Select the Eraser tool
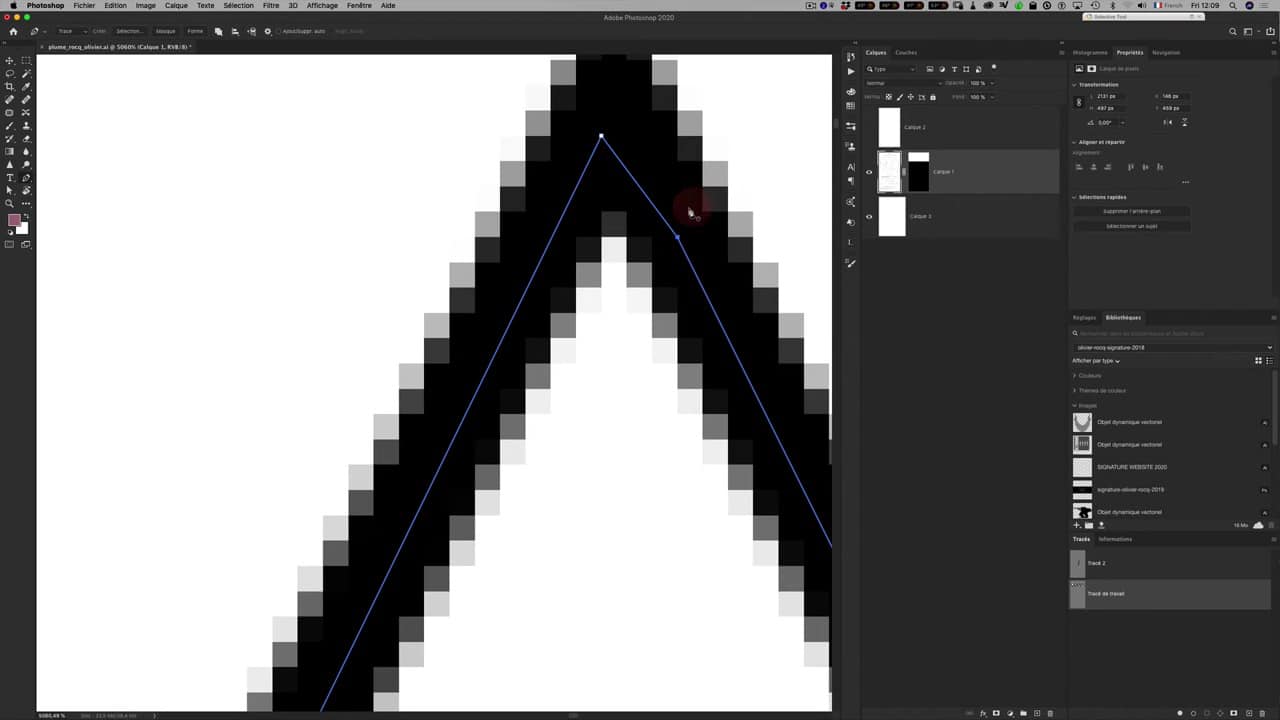 pyautogui.click(x=26, y=139)
